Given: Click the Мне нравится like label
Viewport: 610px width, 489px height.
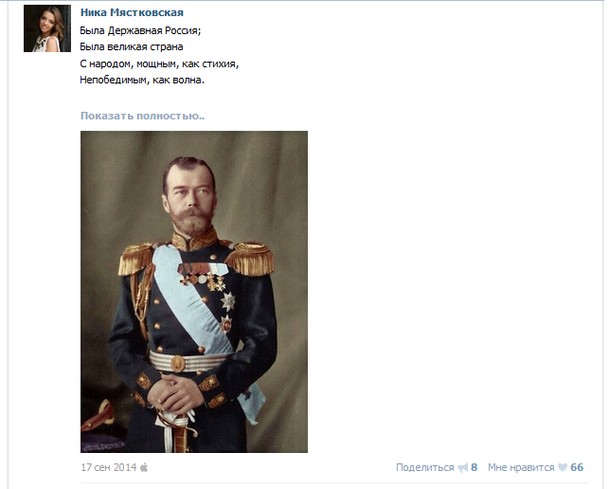Looking at the screenshot, I should tap(521, 467).
